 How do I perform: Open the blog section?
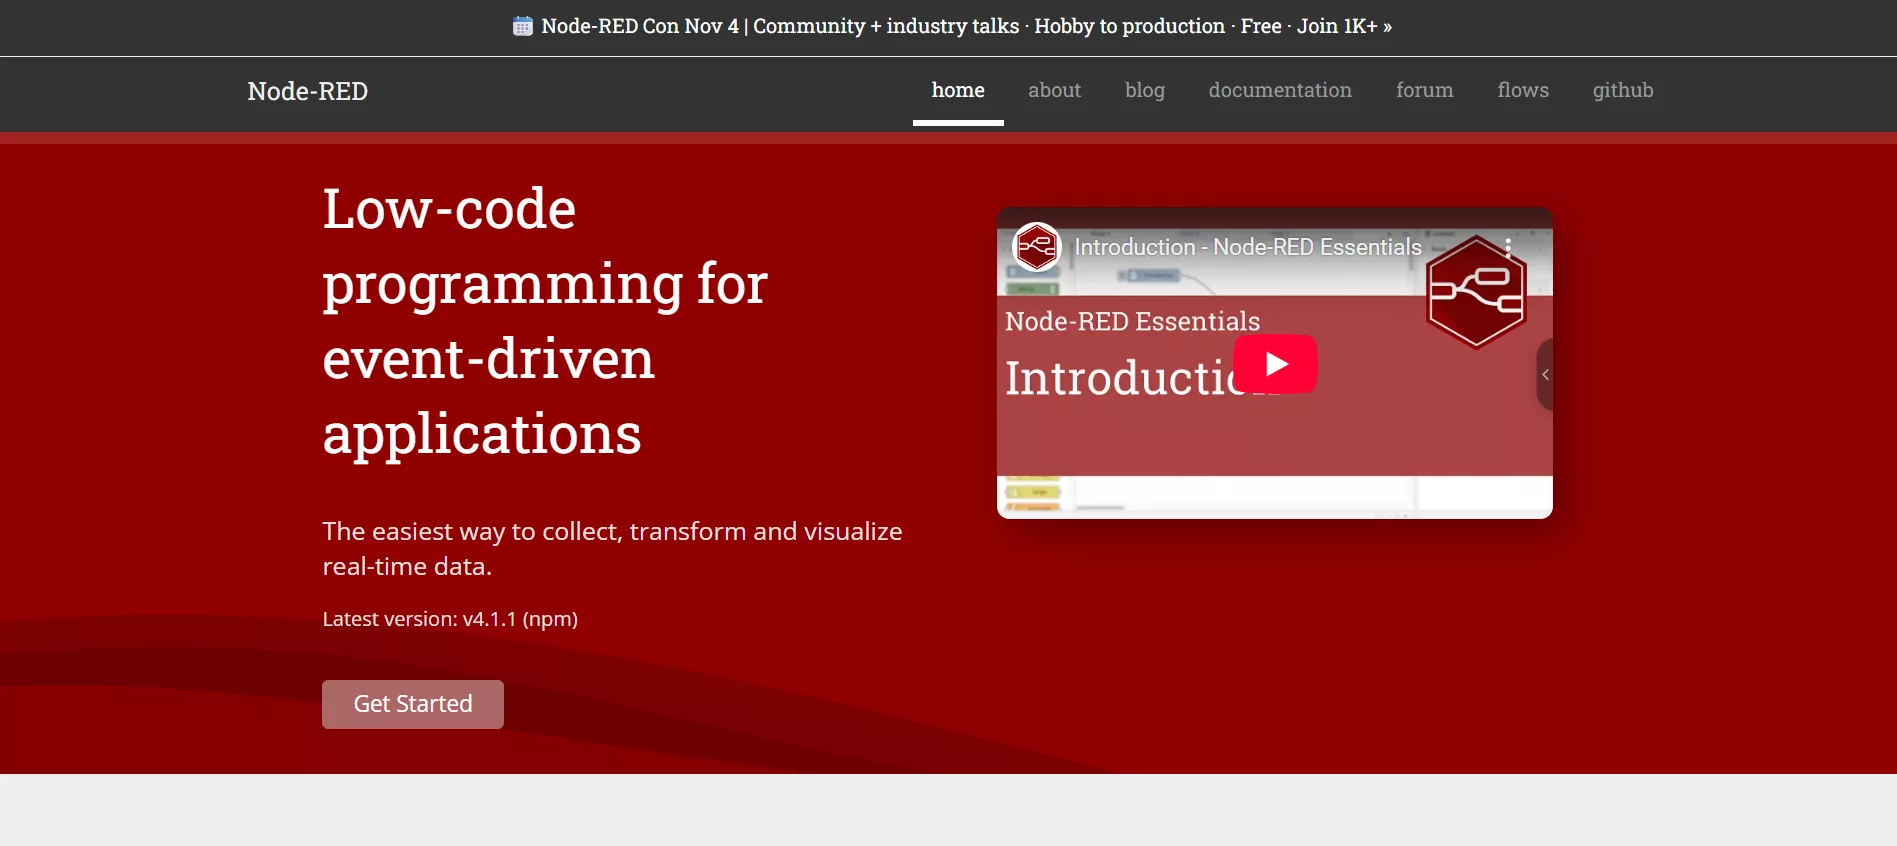[x=1144, y=91]
